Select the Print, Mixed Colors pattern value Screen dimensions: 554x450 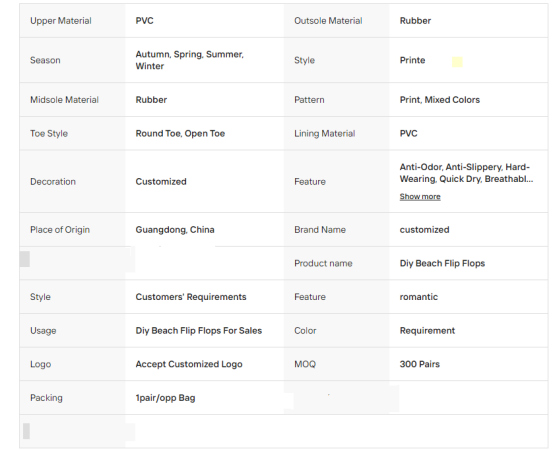(439, 100)
